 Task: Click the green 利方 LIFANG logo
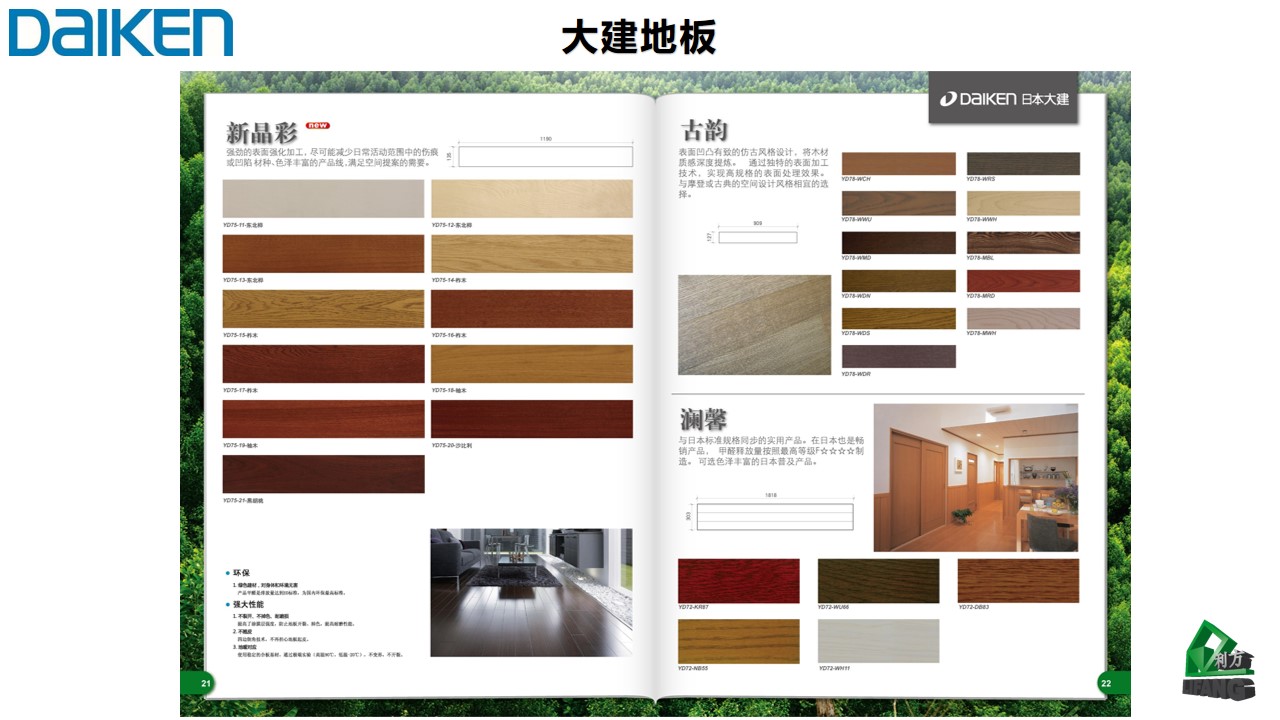click(1219, 660)
